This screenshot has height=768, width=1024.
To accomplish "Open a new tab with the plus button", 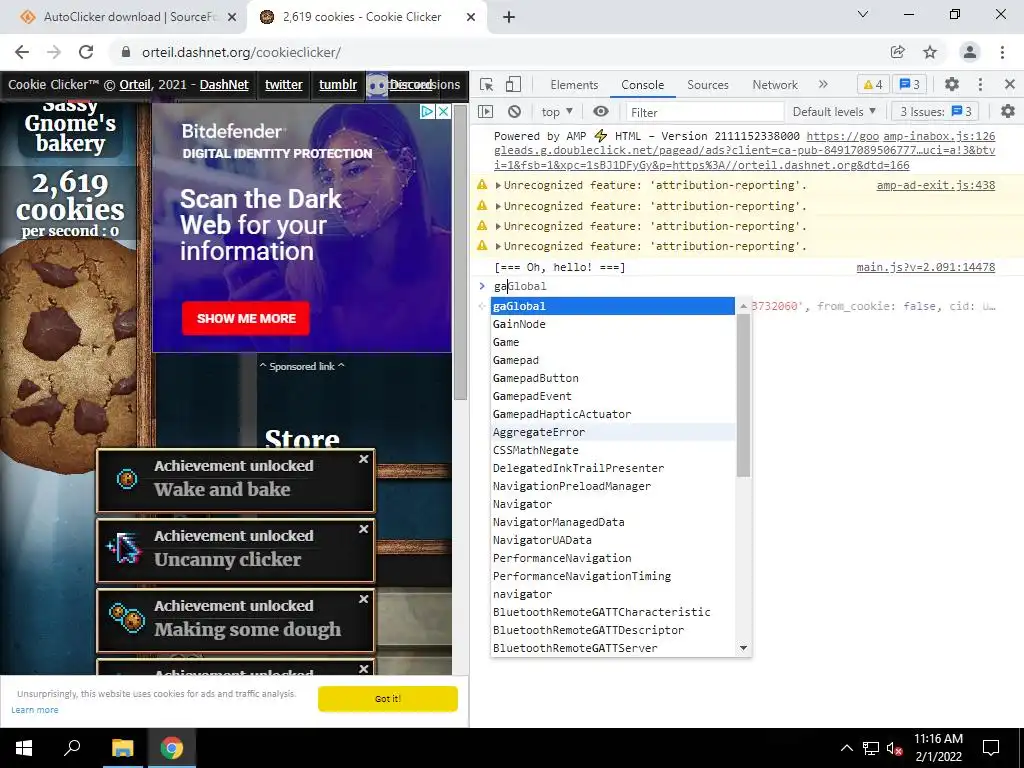I will coord(509,17).
